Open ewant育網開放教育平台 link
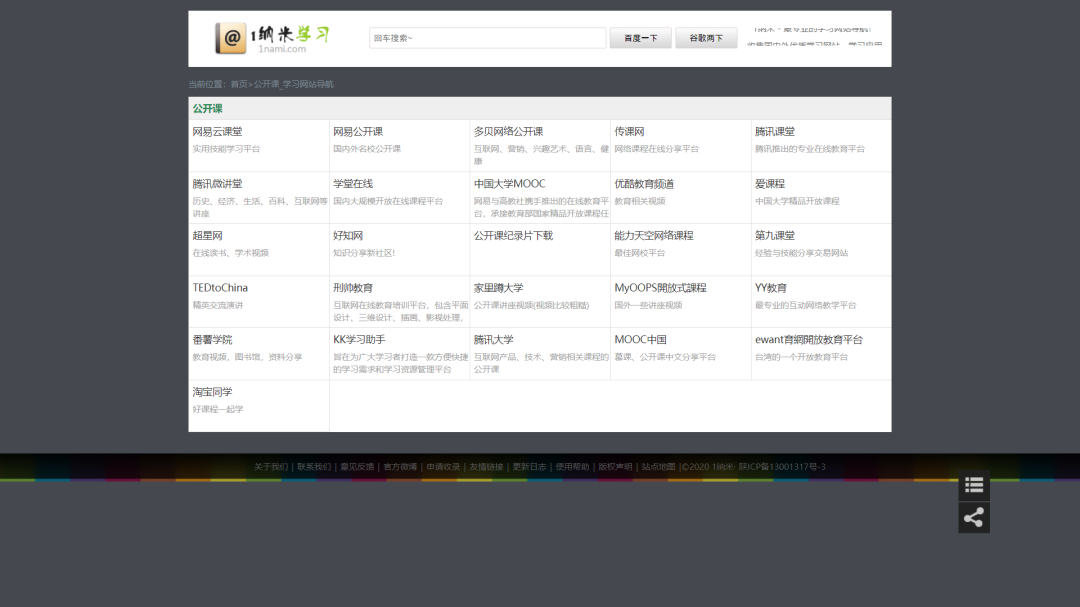 click(809, 340)
